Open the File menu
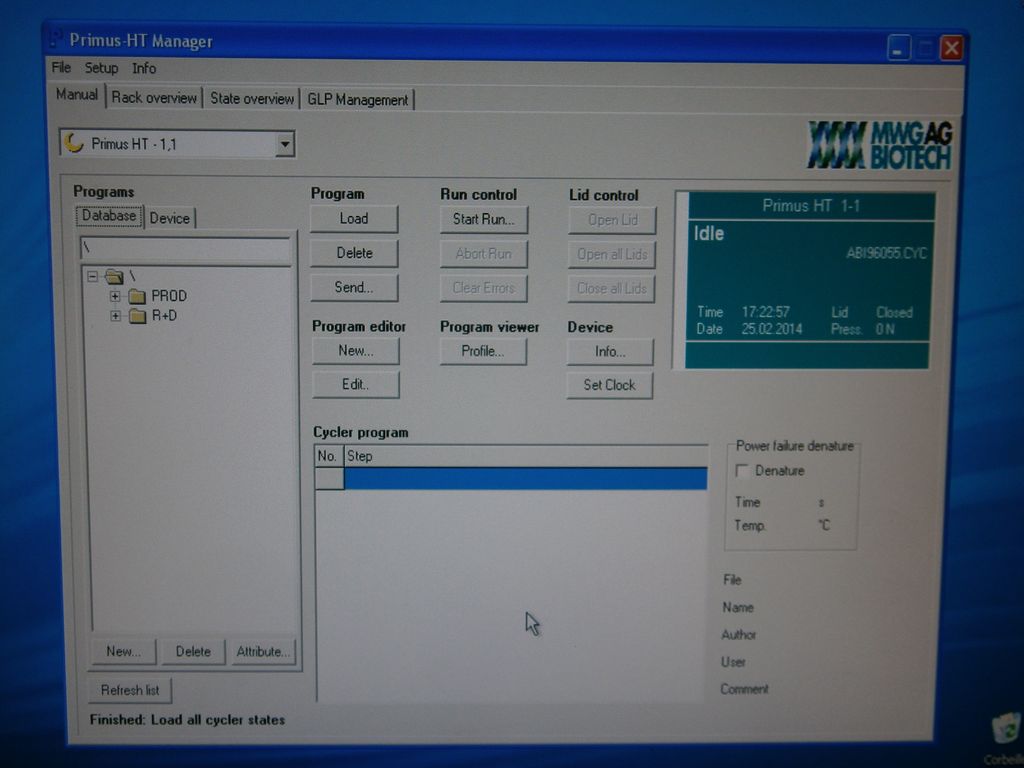Image resolution: width=1024 pixels, height=768 pixels. 61,67
